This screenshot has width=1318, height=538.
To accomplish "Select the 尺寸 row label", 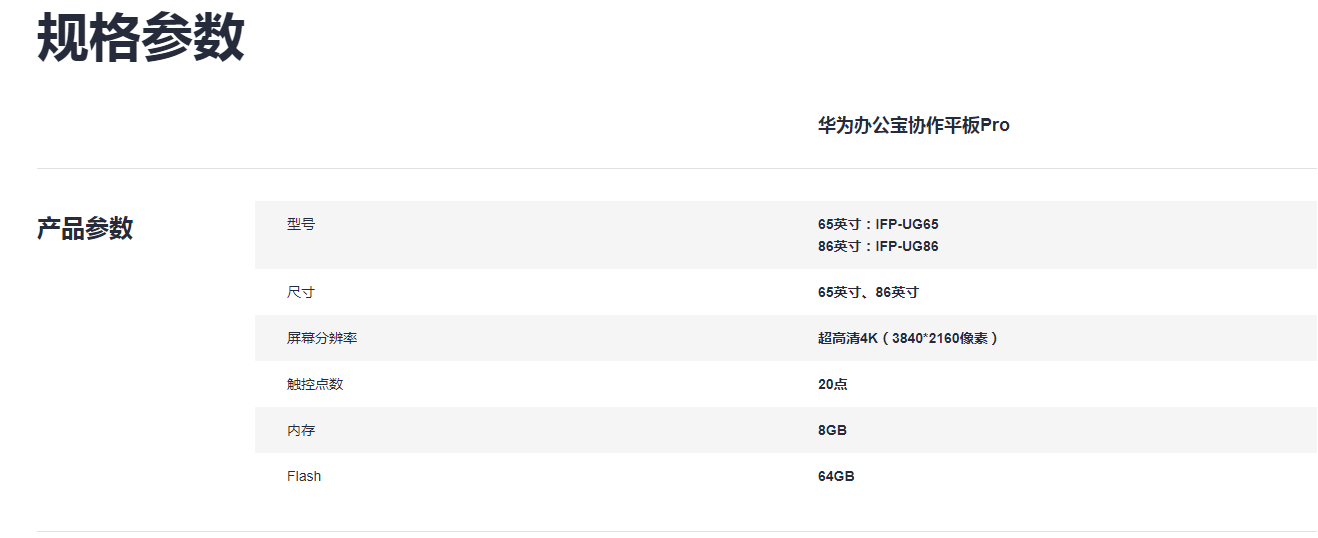I will [x=300, y=292].
